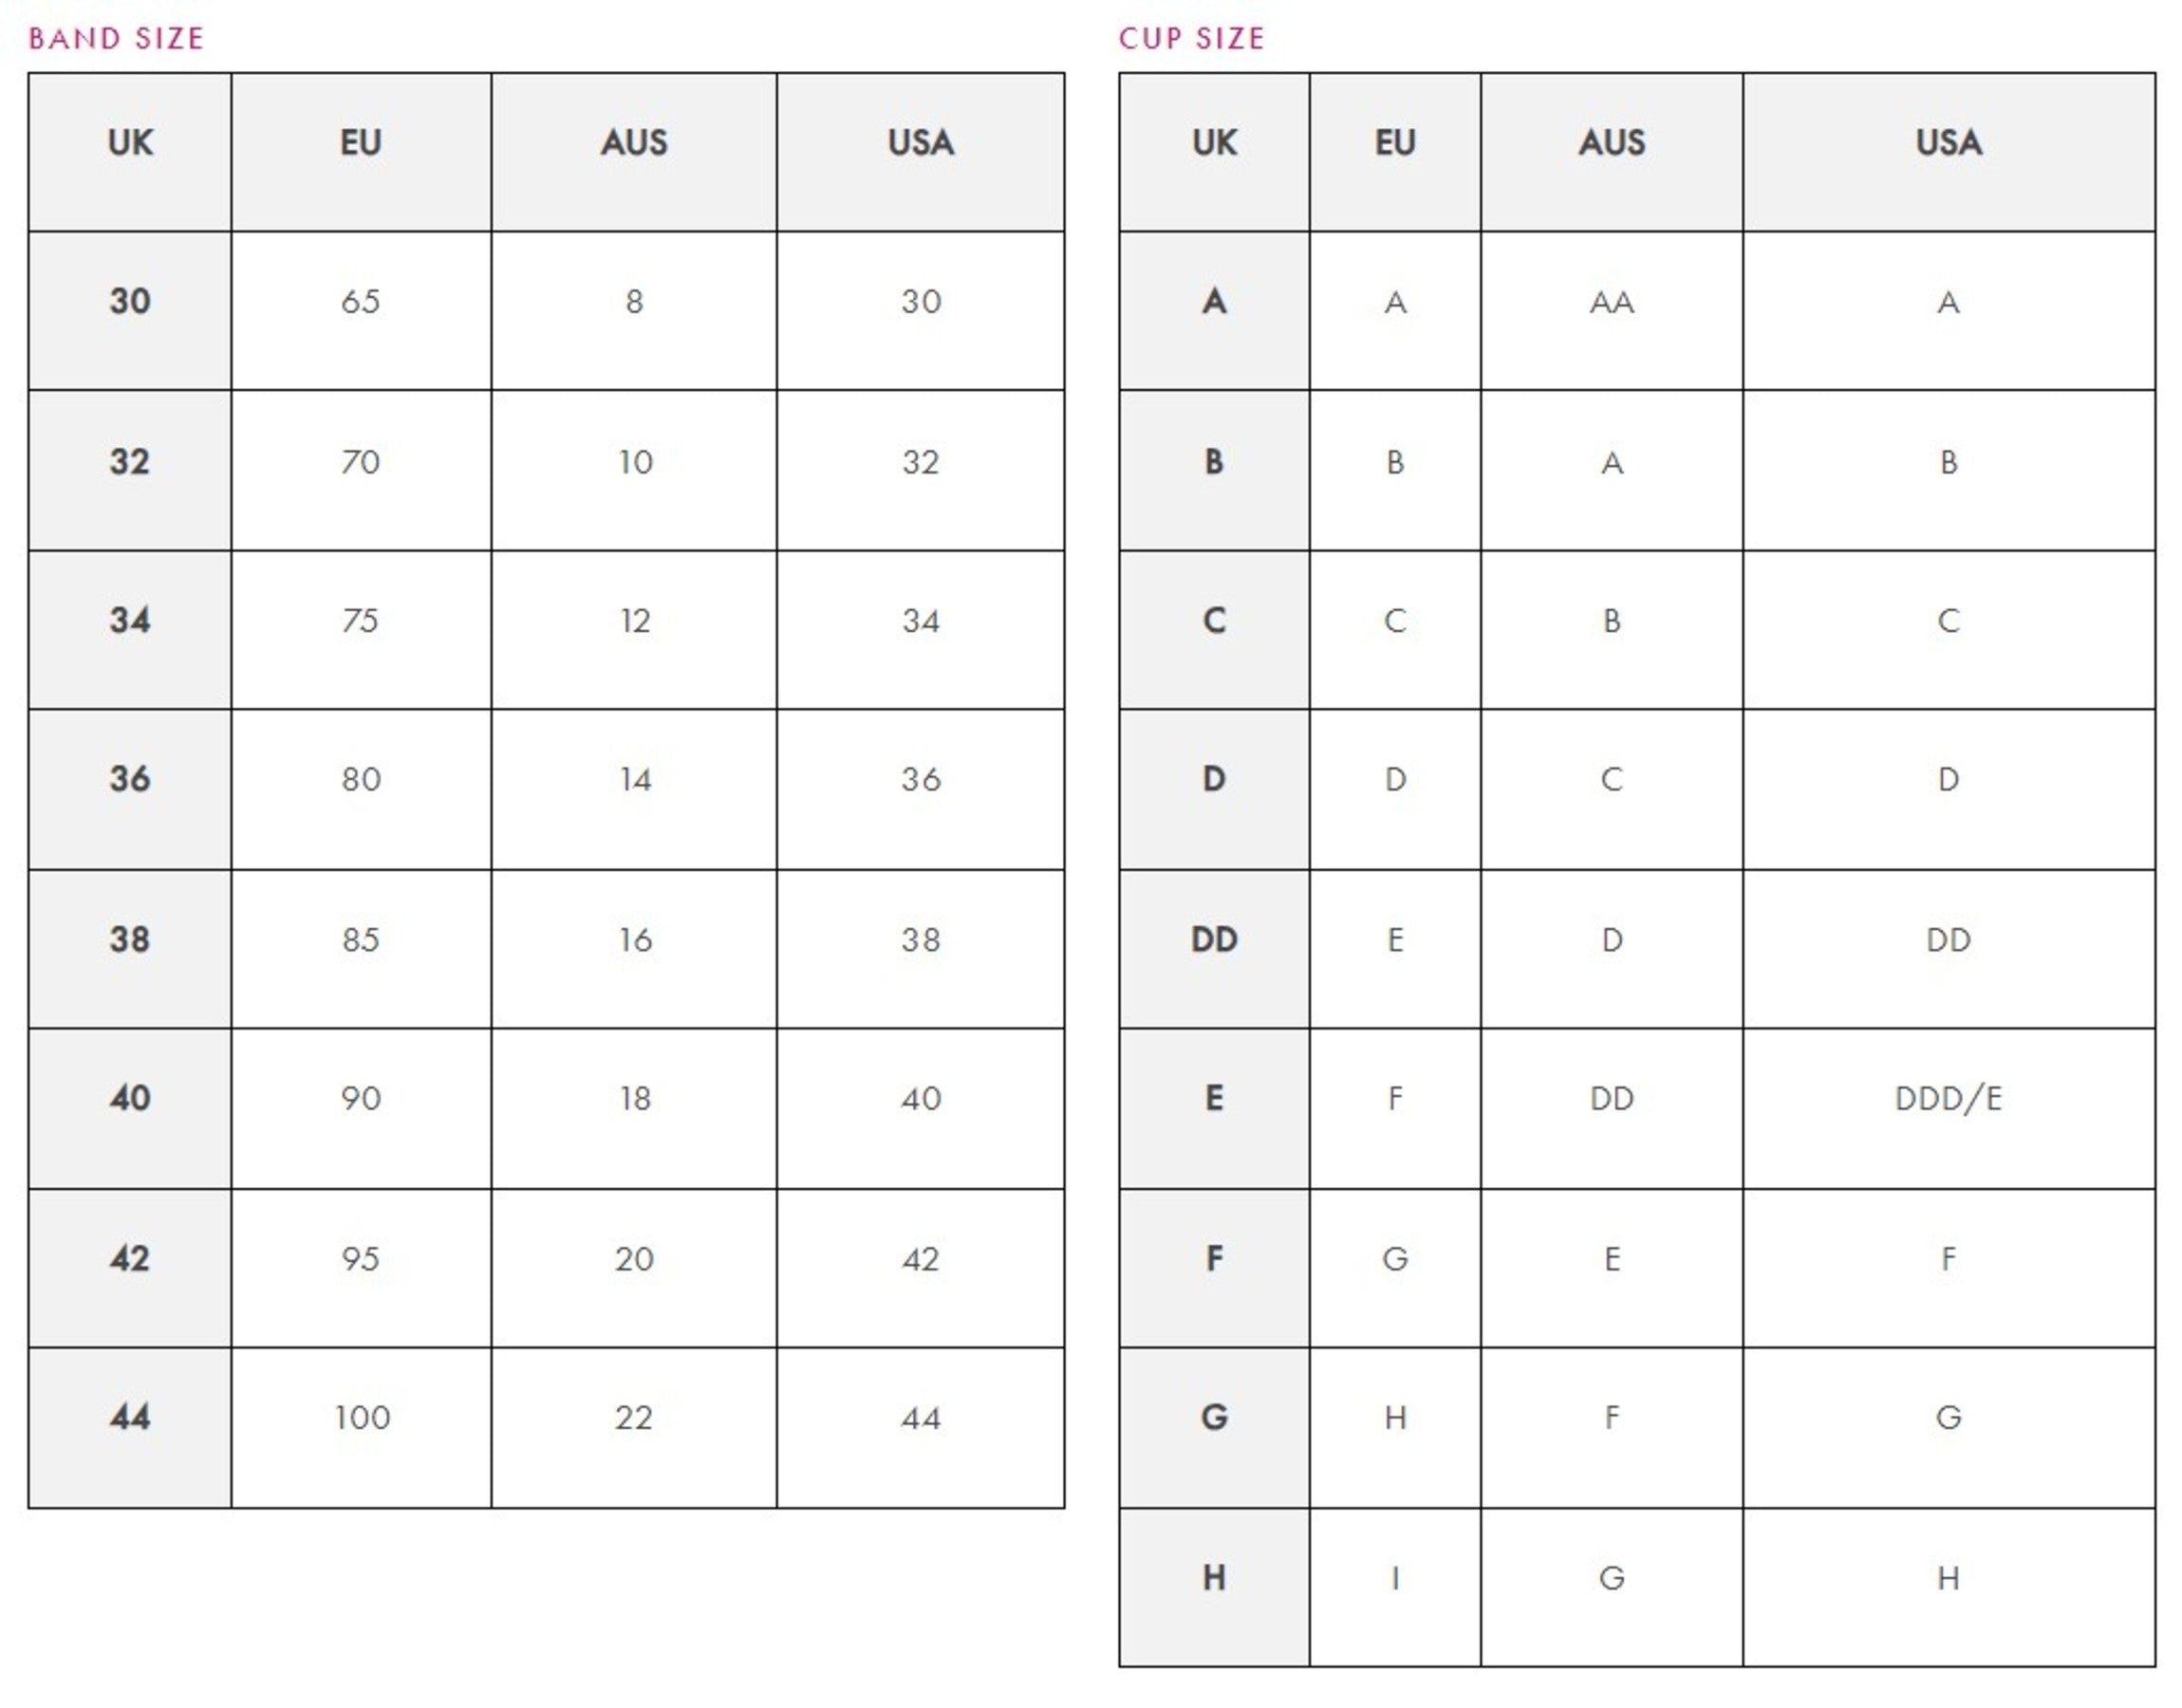Click the UK header in band size table

tap(130, 143)
